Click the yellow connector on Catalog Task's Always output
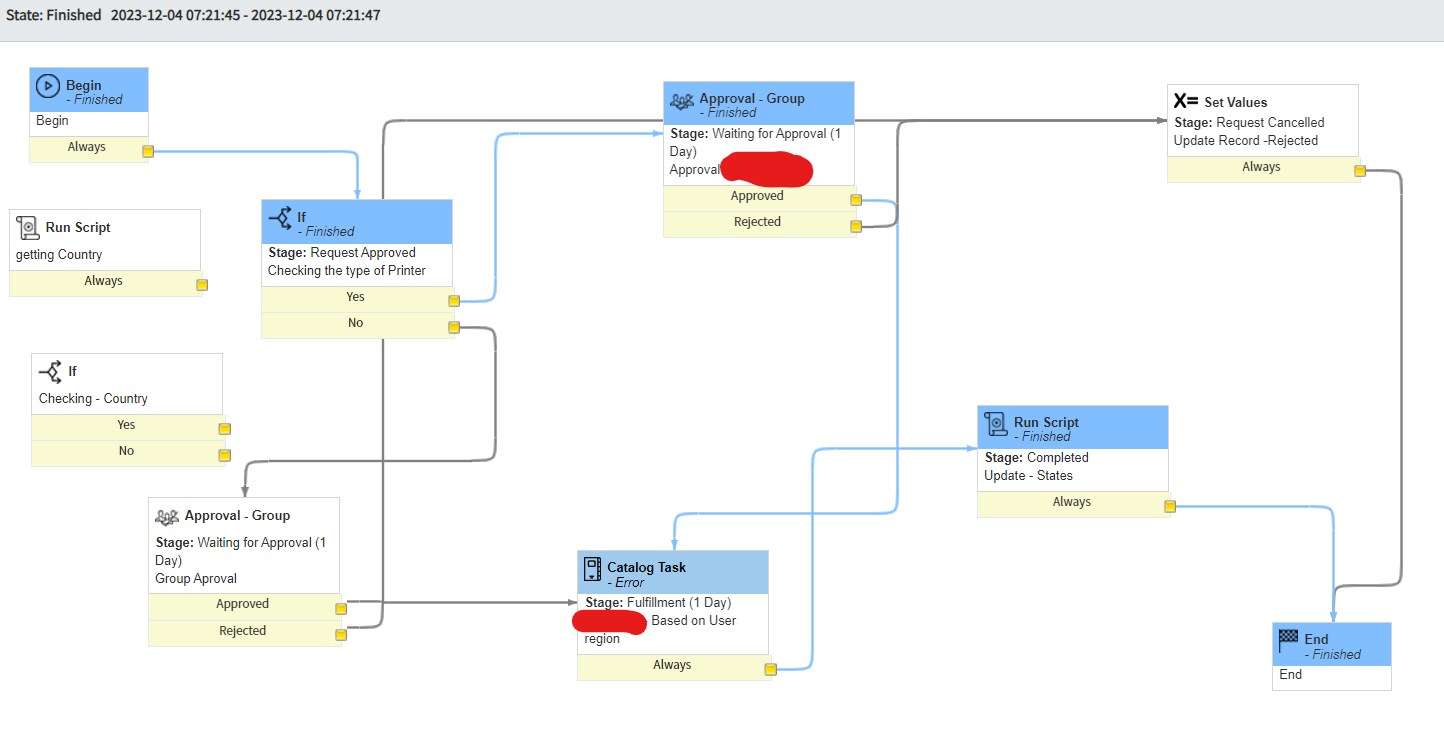The image size is (1444, 741). point(770,669)
